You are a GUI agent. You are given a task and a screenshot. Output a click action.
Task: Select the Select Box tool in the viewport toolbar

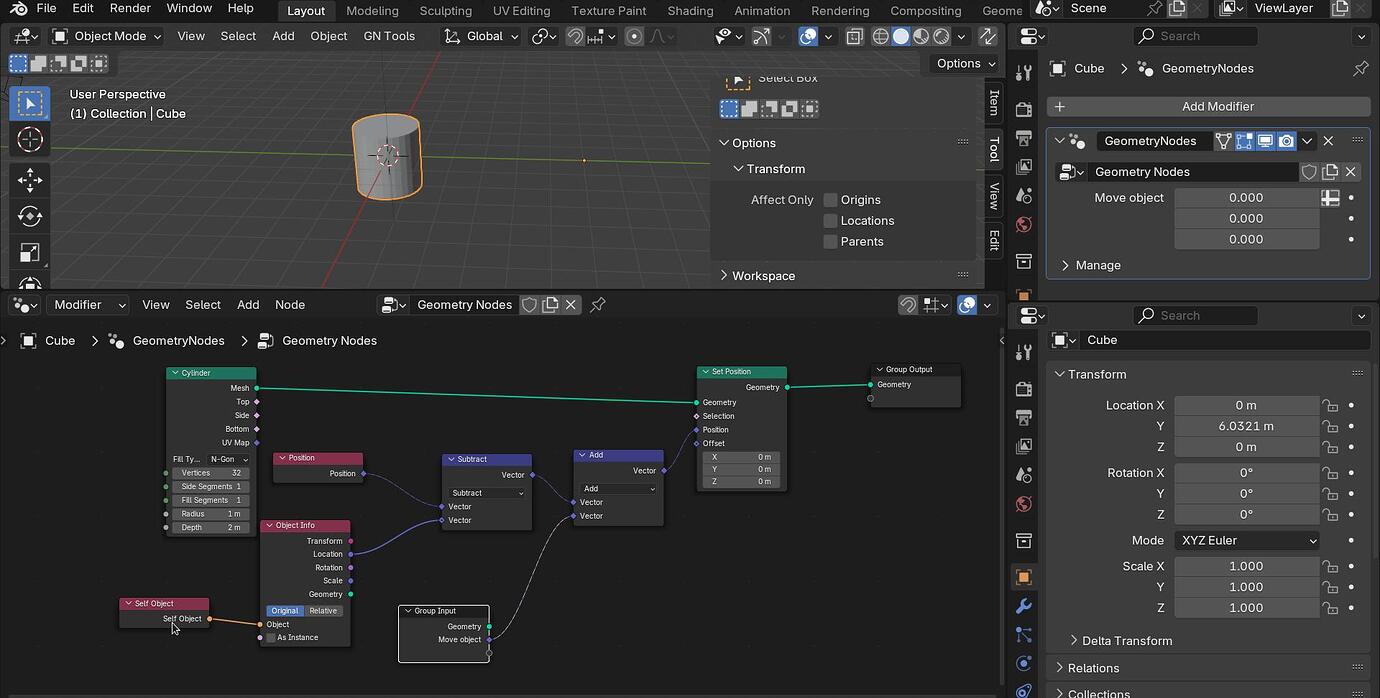(29, 104)
